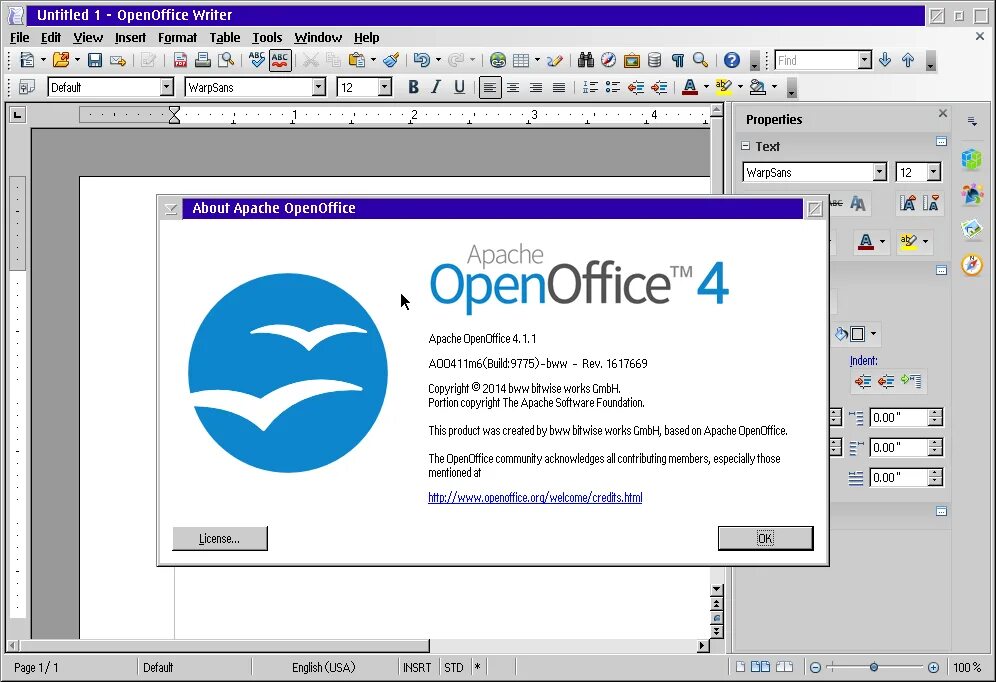The width and height of the screenshot is (996, 682).
Task: Click OK in About dialog
Action: pyautogui.click(x=765, y=538)
